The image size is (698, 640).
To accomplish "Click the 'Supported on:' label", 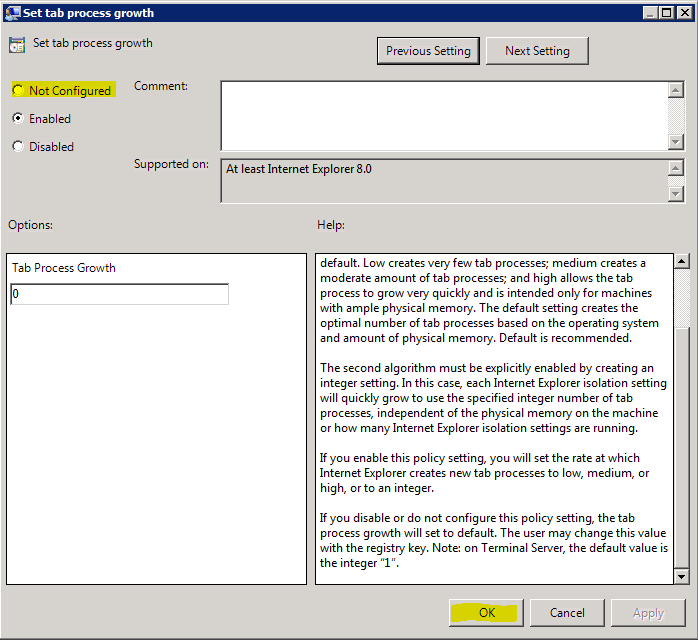I will click(x=171, y=164).
